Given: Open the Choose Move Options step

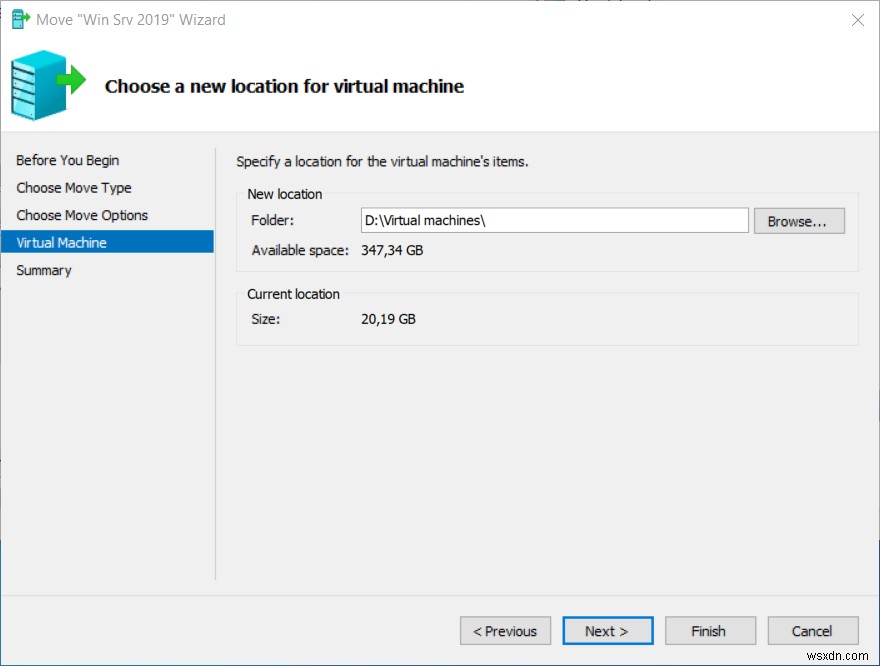Looking at the screenshot, I should tap(82, 215).
